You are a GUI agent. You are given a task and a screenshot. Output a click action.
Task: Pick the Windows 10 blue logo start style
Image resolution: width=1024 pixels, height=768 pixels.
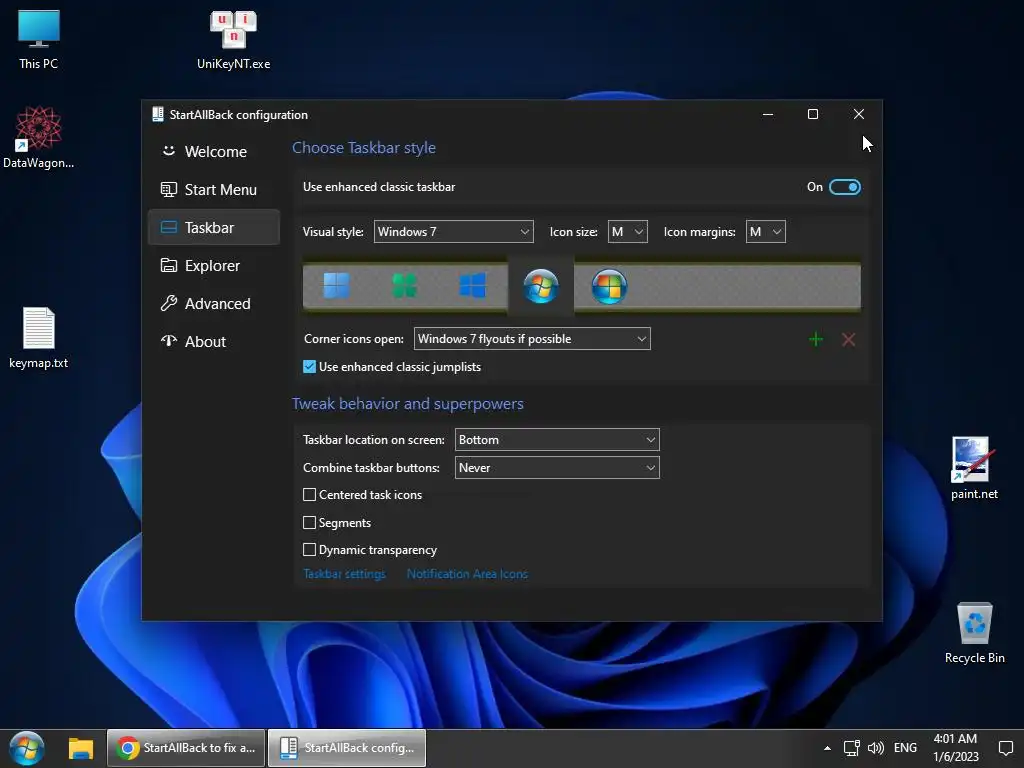(x=472, y=286)
